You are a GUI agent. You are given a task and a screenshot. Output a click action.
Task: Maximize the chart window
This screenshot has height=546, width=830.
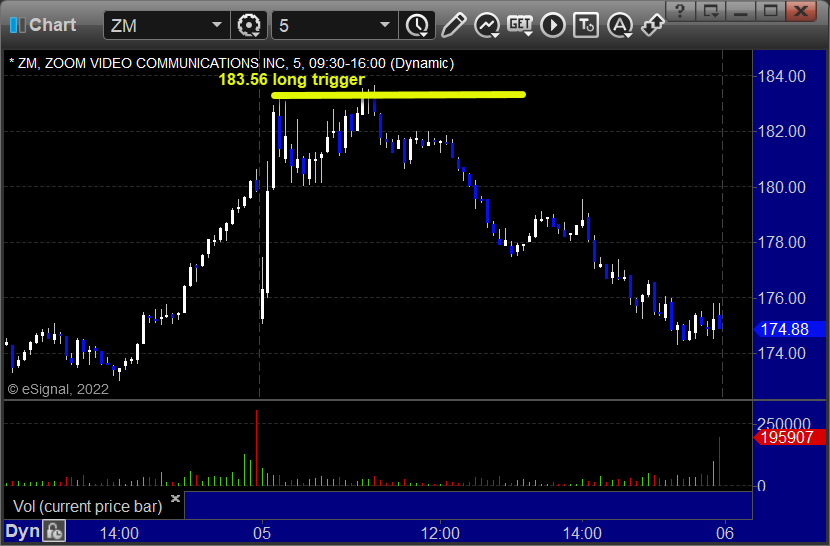(771, 11)
